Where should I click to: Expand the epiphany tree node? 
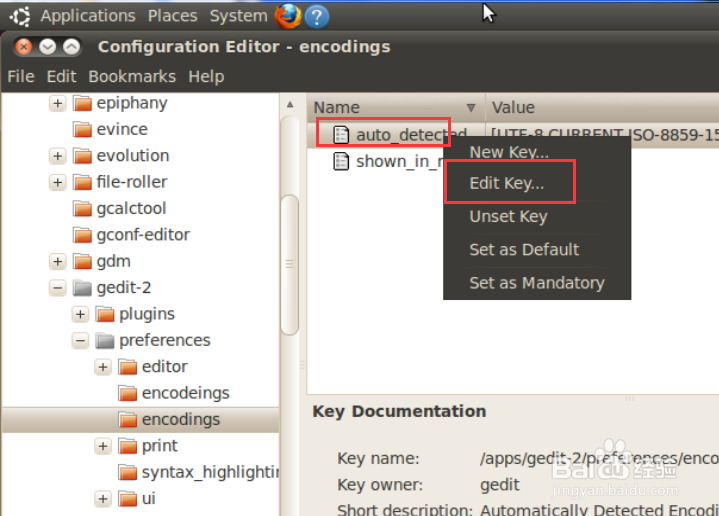[58, 103]
